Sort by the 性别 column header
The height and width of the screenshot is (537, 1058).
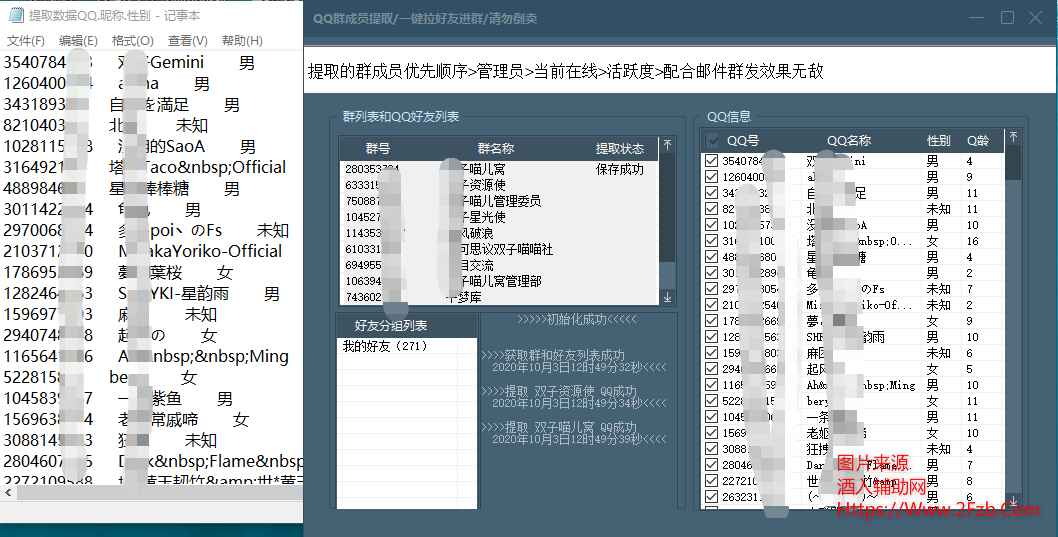(938, 141)
